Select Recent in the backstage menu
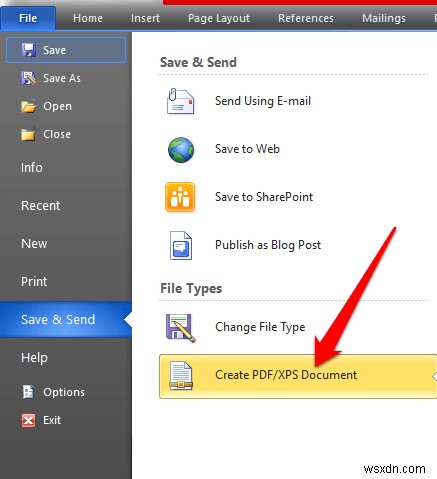This screenshot has width=437, height=479. [x=40, y=206]
